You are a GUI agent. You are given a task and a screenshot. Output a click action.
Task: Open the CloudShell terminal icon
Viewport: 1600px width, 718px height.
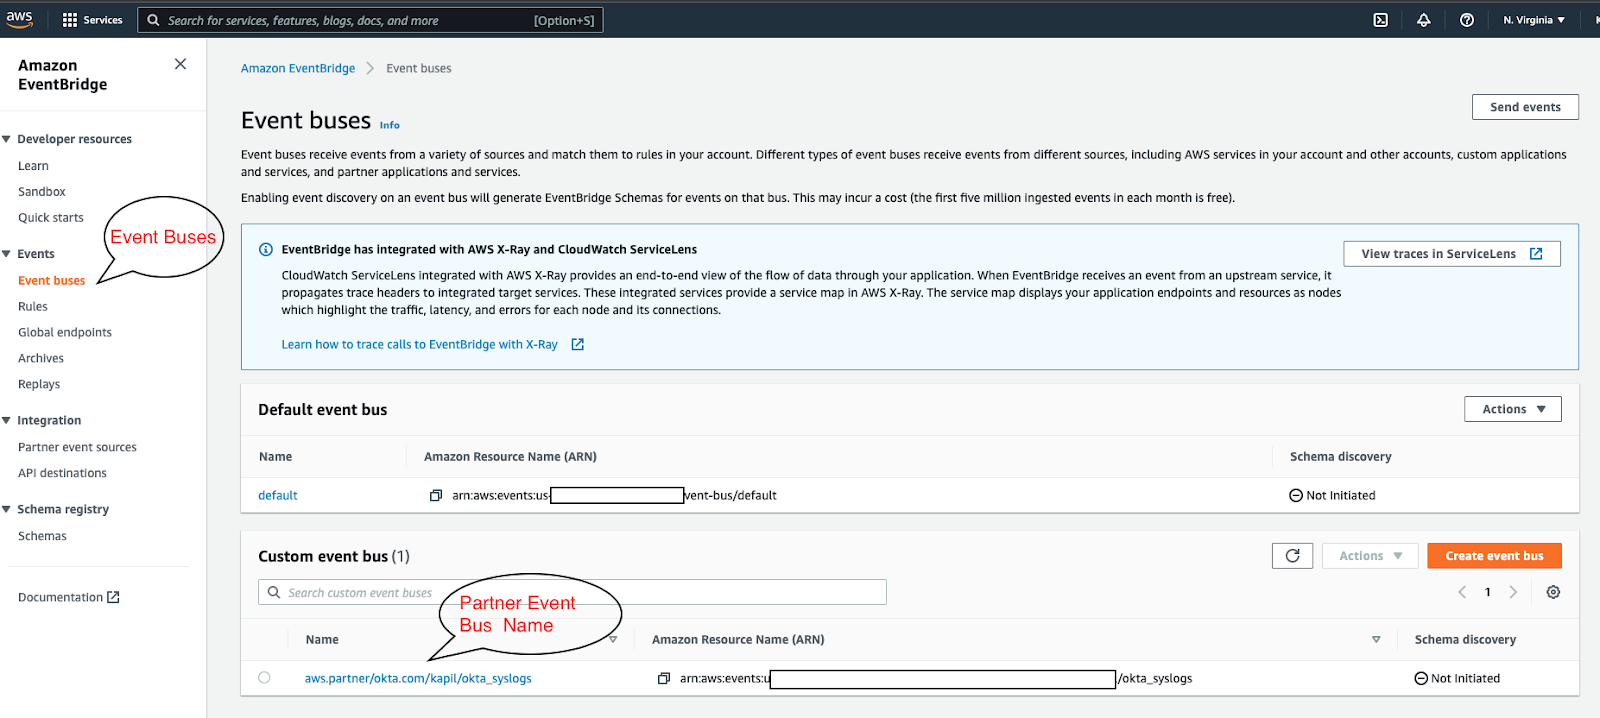1380,20
